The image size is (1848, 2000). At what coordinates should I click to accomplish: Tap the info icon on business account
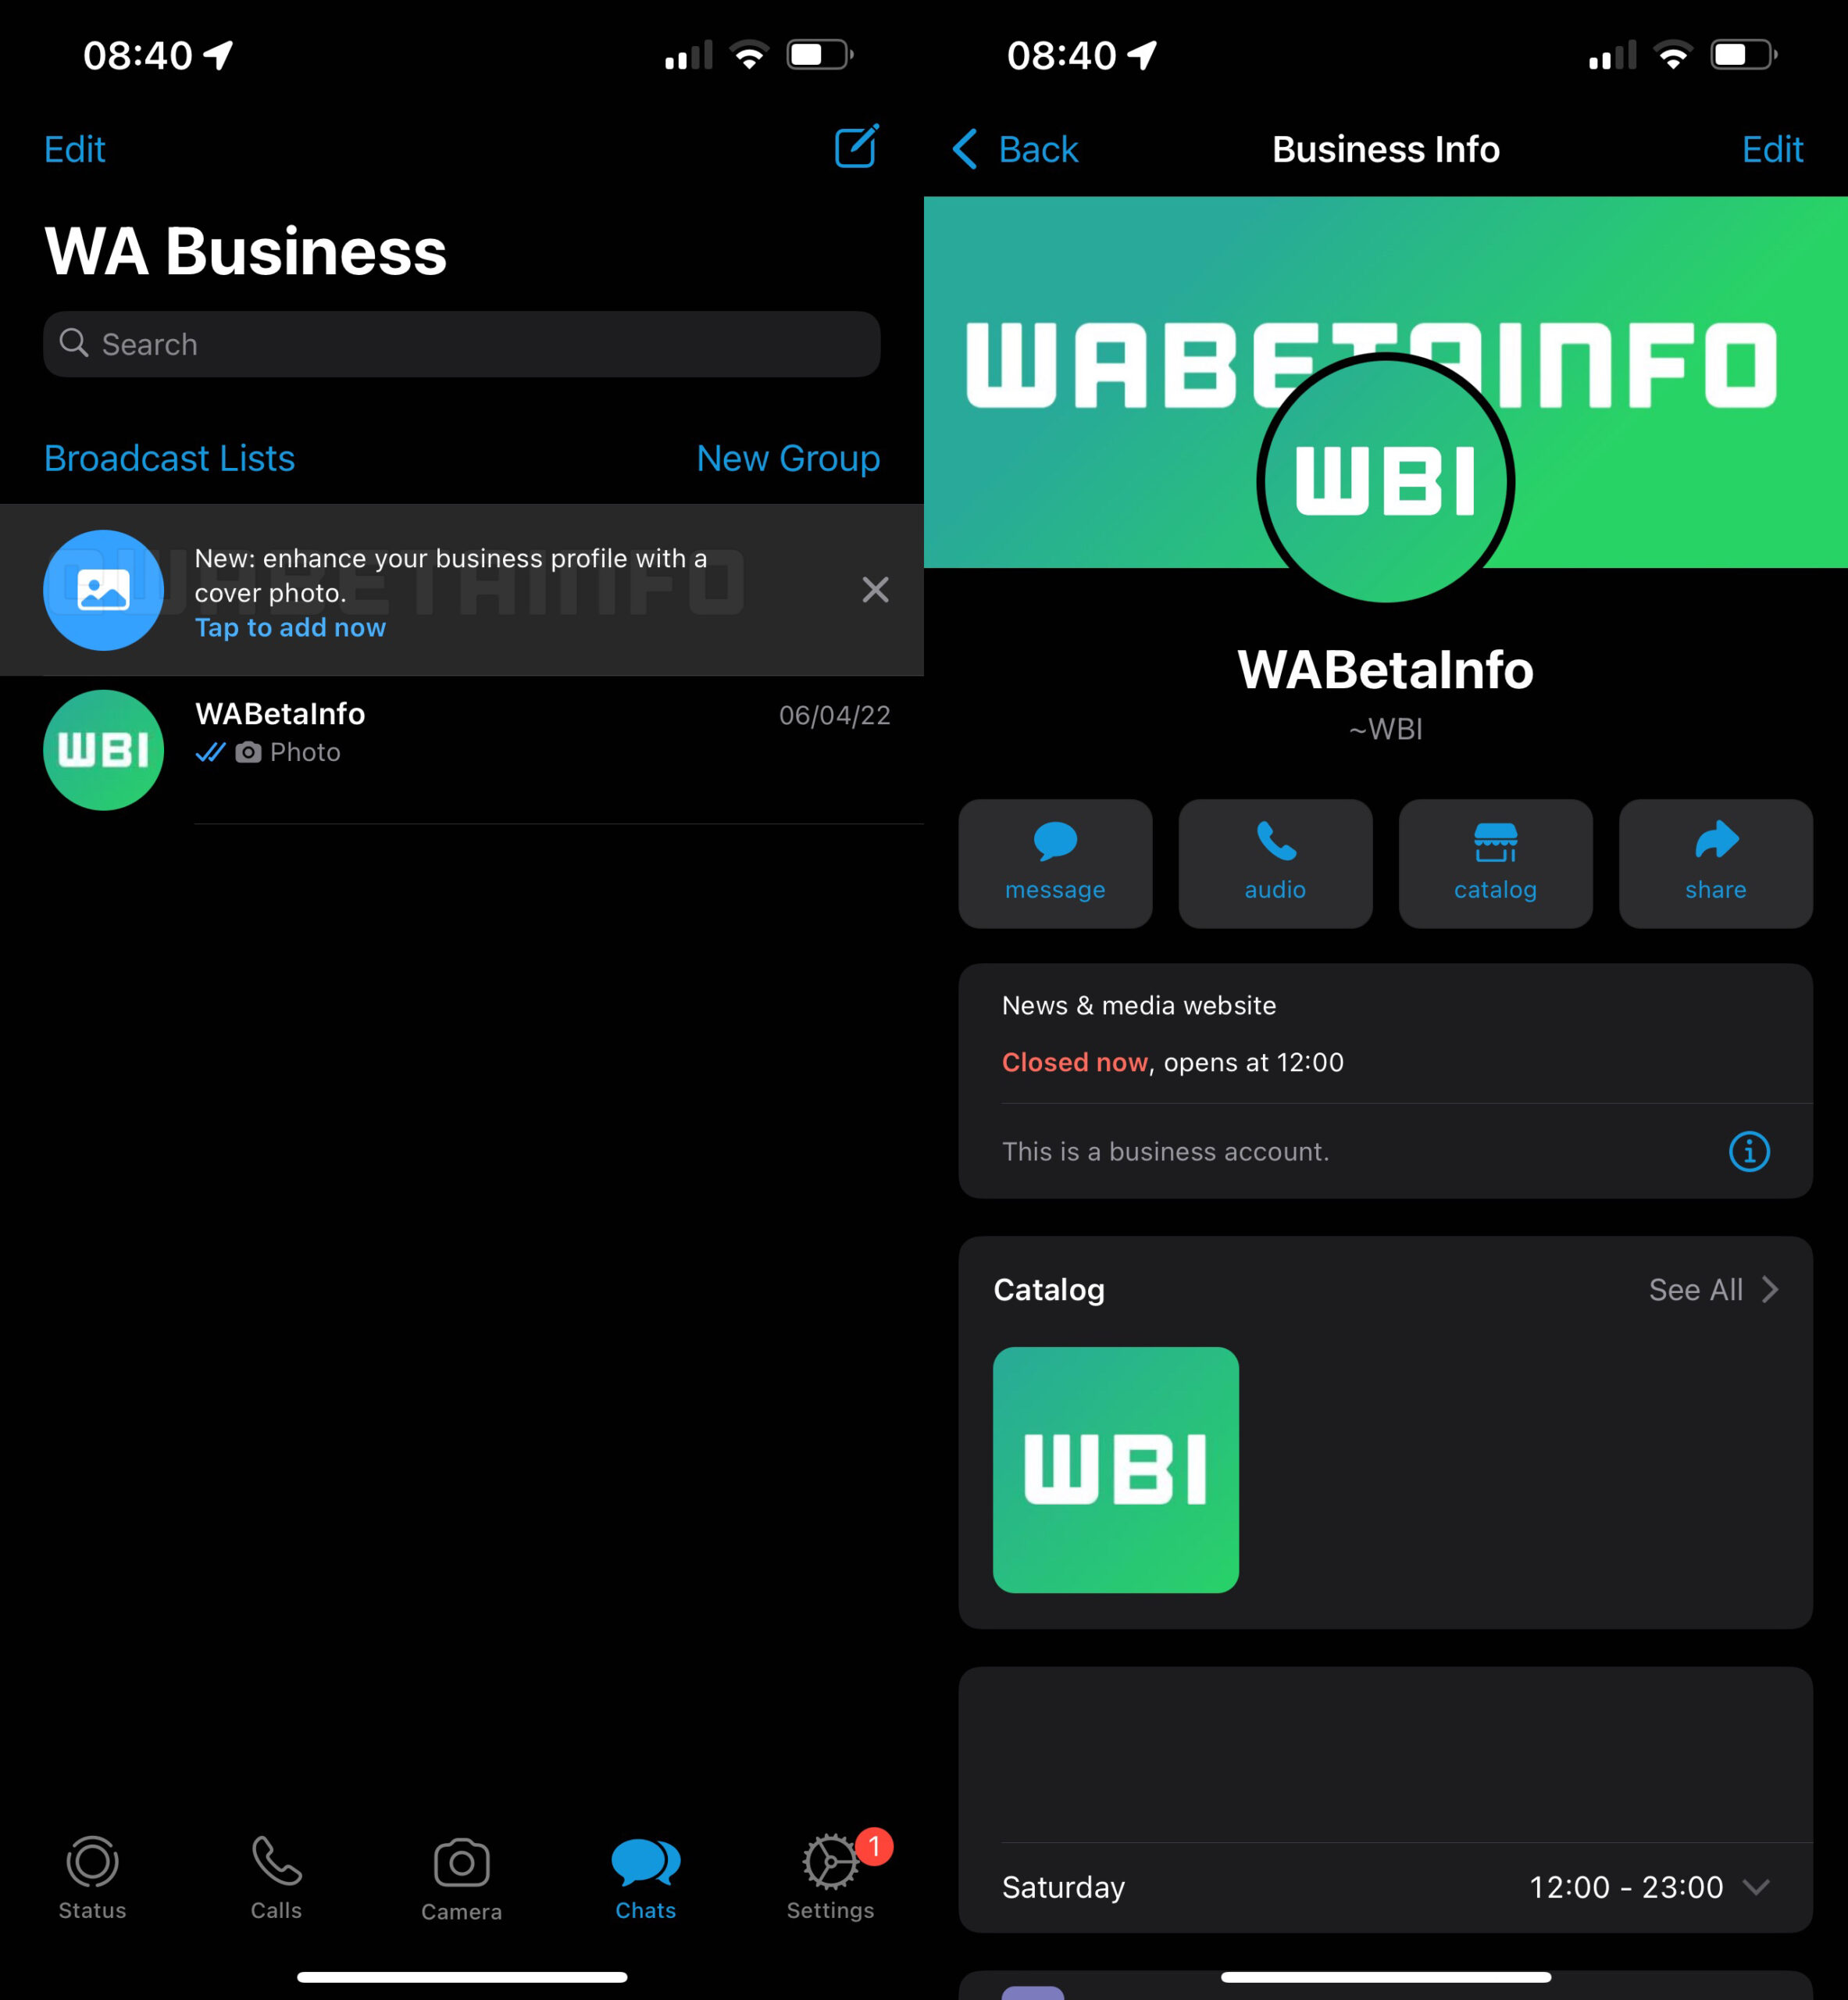[x=1749, y=1150]
